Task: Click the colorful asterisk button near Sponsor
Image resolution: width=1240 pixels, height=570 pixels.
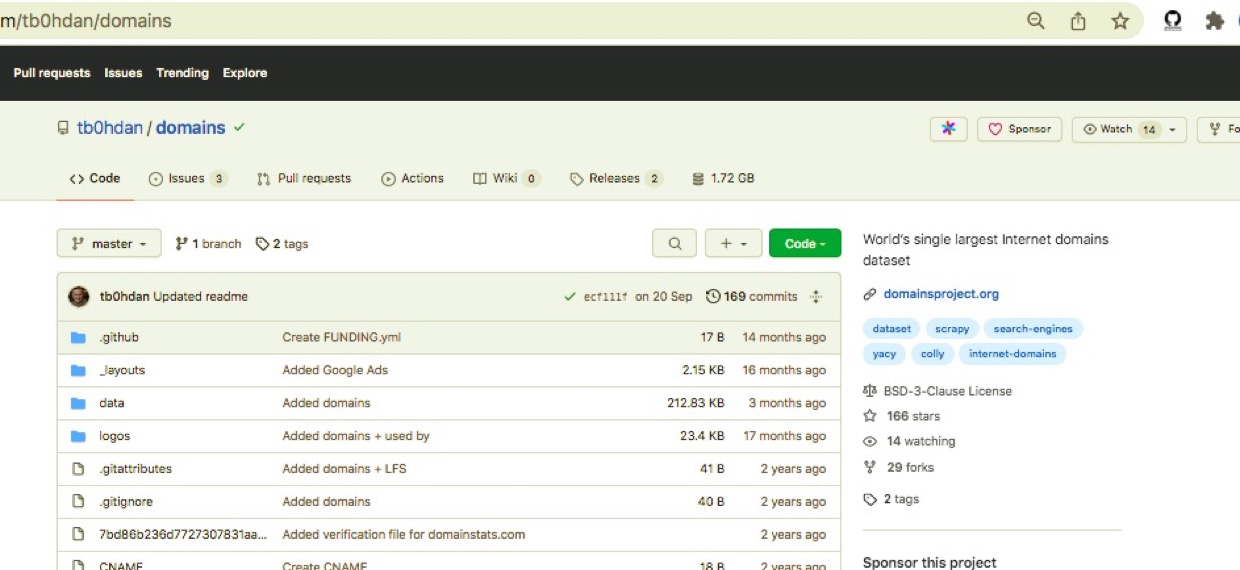Action: 949,129
